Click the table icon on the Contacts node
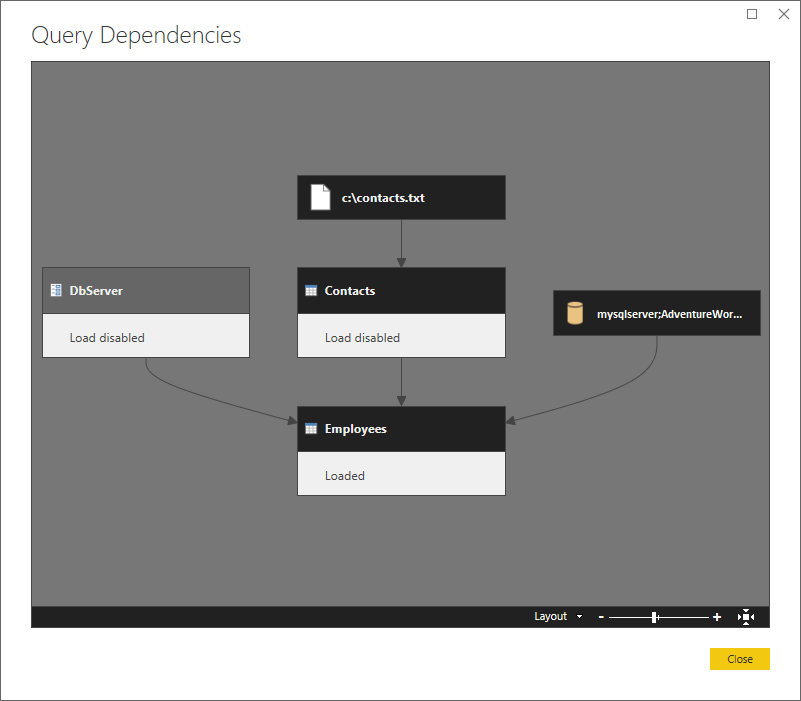 pos(311,290)
